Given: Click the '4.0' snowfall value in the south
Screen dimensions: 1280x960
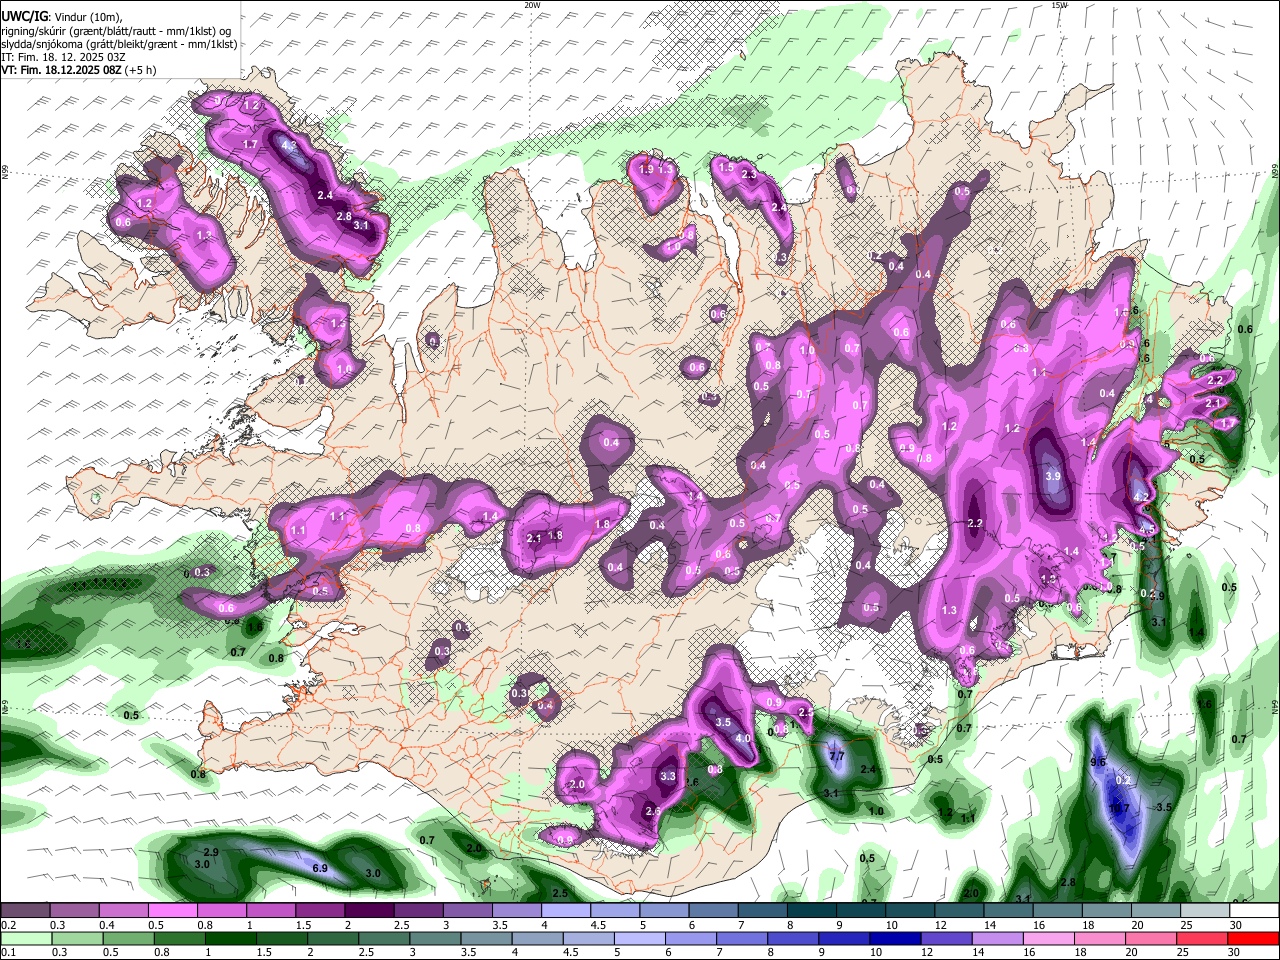Looking at the screenshot, I should click(743, 739).
